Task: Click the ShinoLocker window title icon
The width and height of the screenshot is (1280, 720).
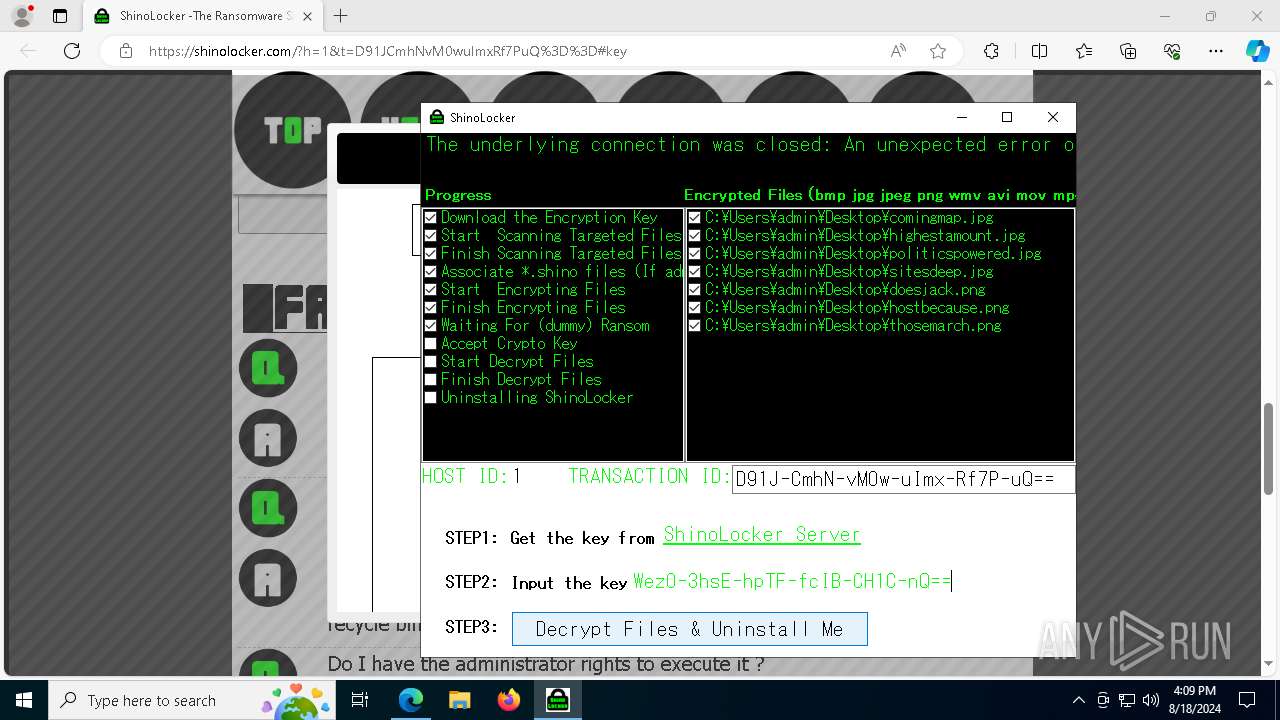Action: [x=436, y=117]
